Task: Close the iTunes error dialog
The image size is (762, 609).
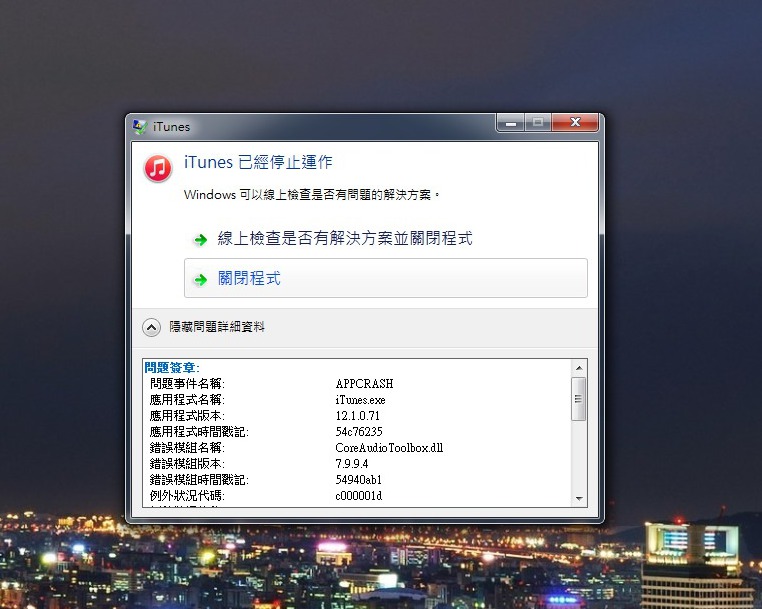Action: tap(575, 122)
